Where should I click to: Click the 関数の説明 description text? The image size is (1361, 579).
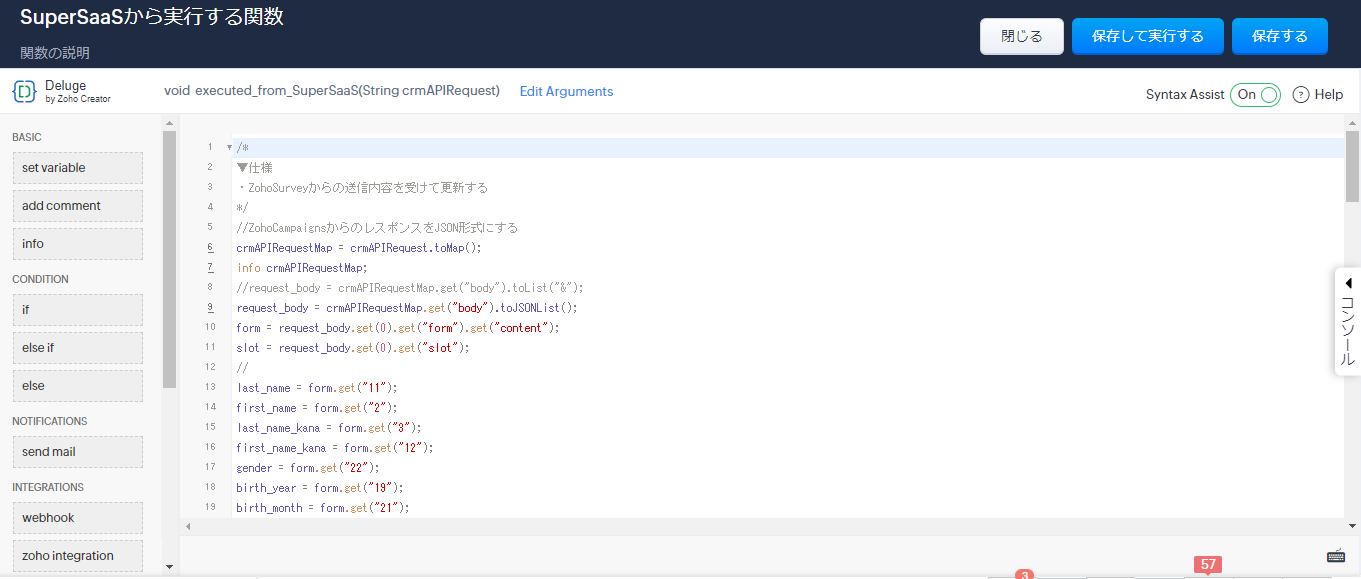55,52
